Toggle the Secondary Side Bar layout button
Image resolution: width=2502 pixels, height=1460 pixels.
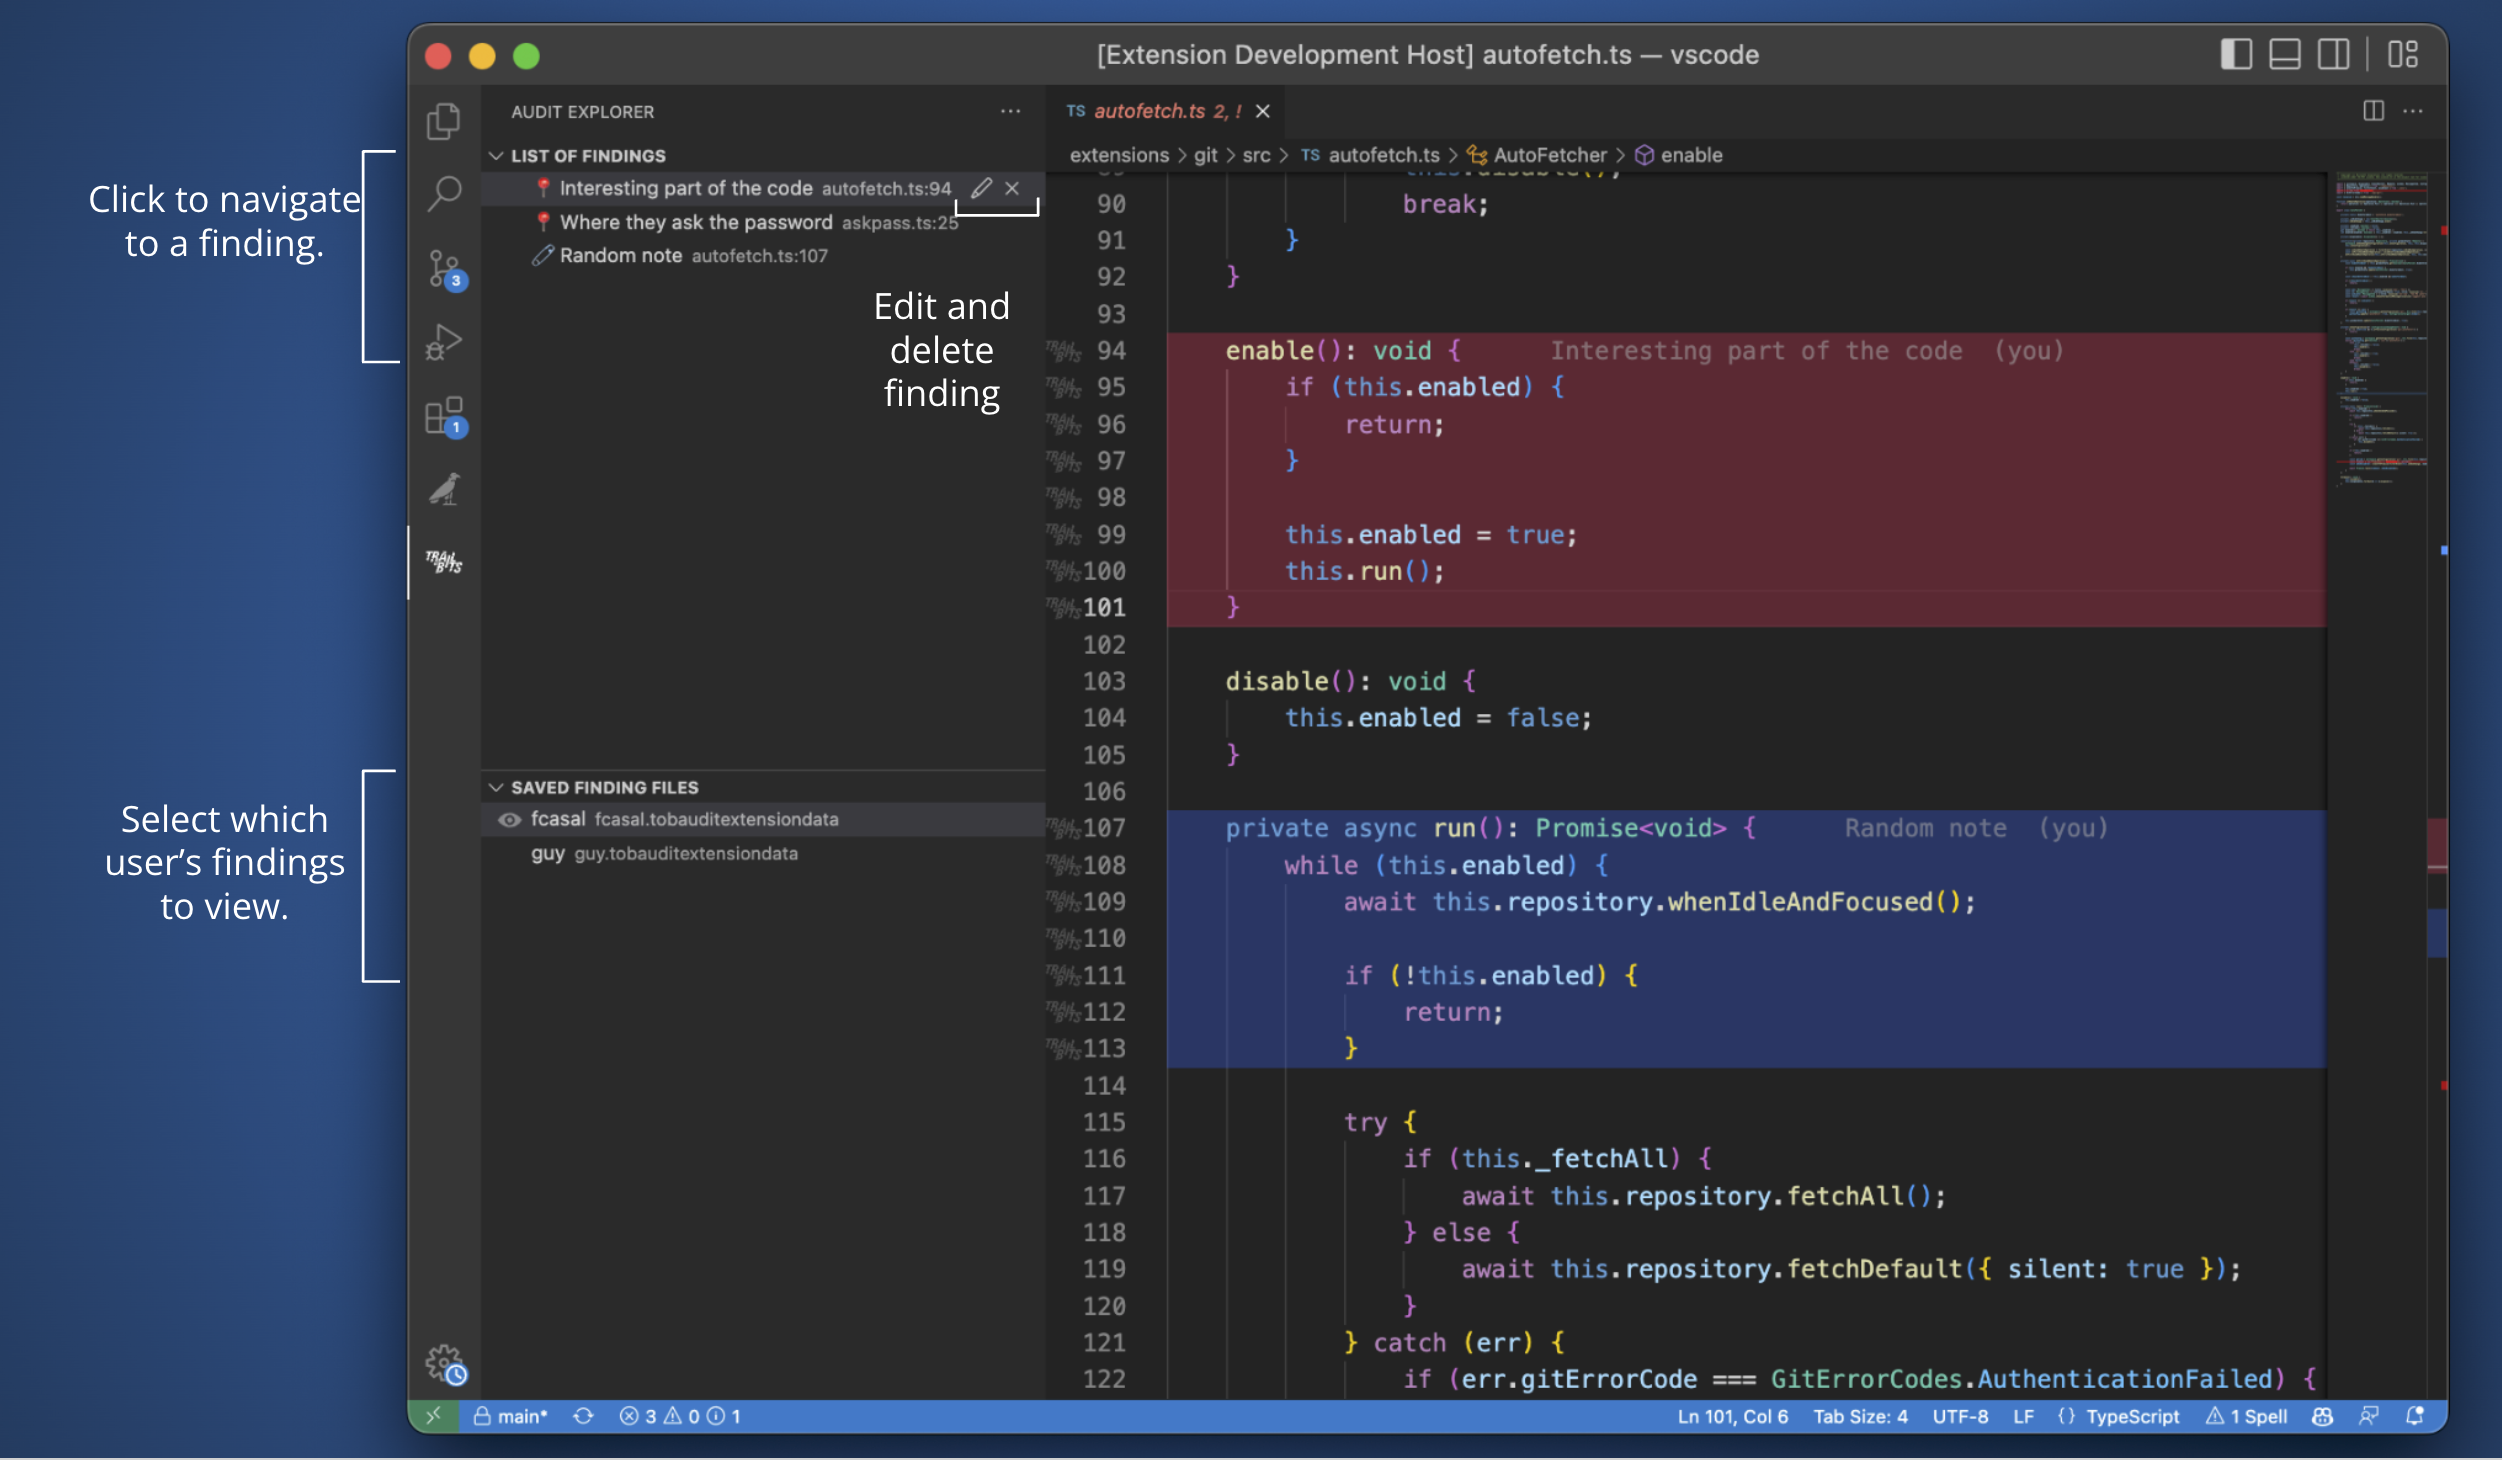[2334, 54]
